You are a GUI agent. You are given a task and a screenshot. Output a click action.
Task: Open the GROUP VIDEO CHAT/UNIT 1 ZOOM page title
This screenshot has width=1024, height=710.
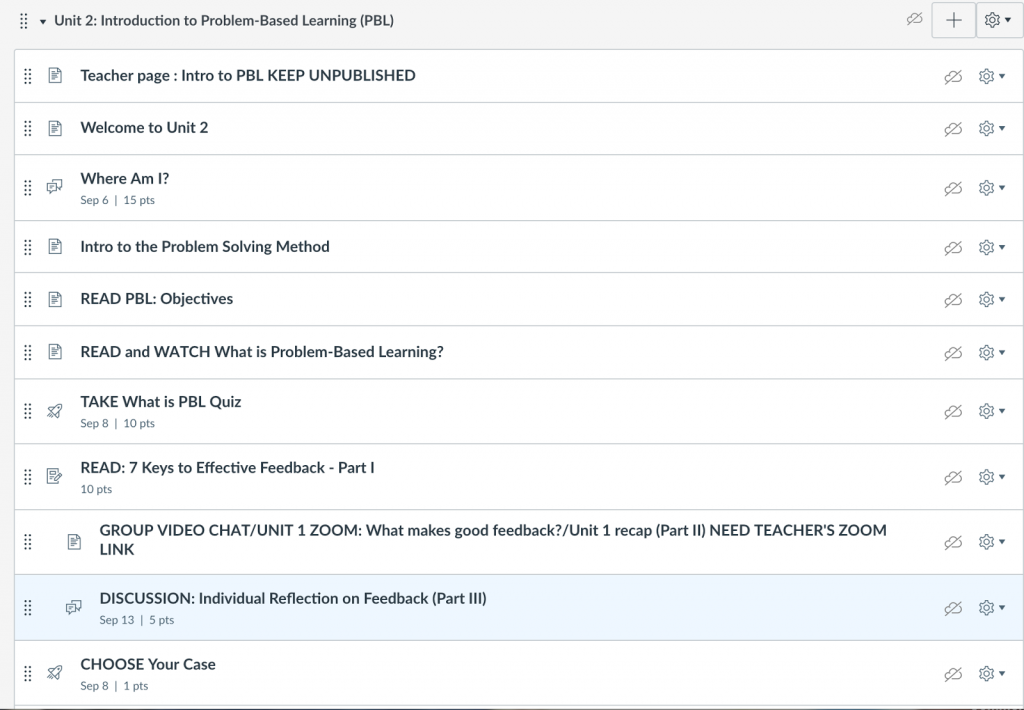tap(493, 540)
